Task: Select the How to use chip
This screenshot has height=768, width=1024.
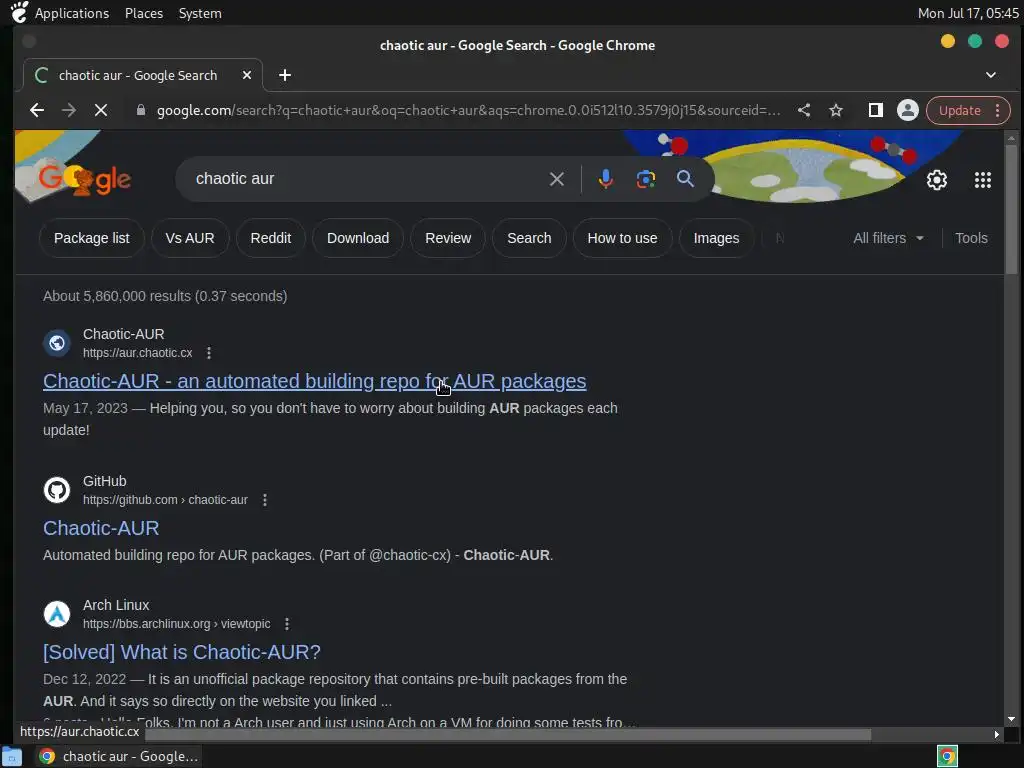Action: (x=622, y=238)
